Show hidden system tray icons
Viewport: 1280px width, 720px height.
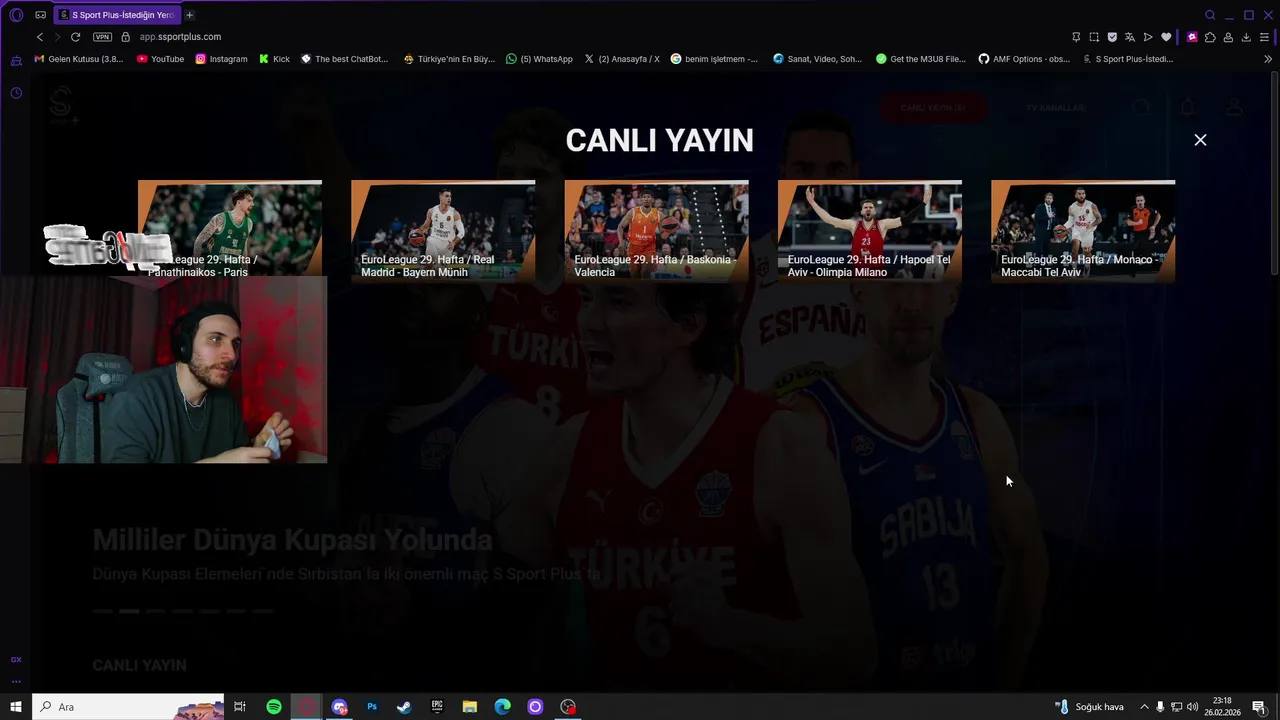(1144, 707)
